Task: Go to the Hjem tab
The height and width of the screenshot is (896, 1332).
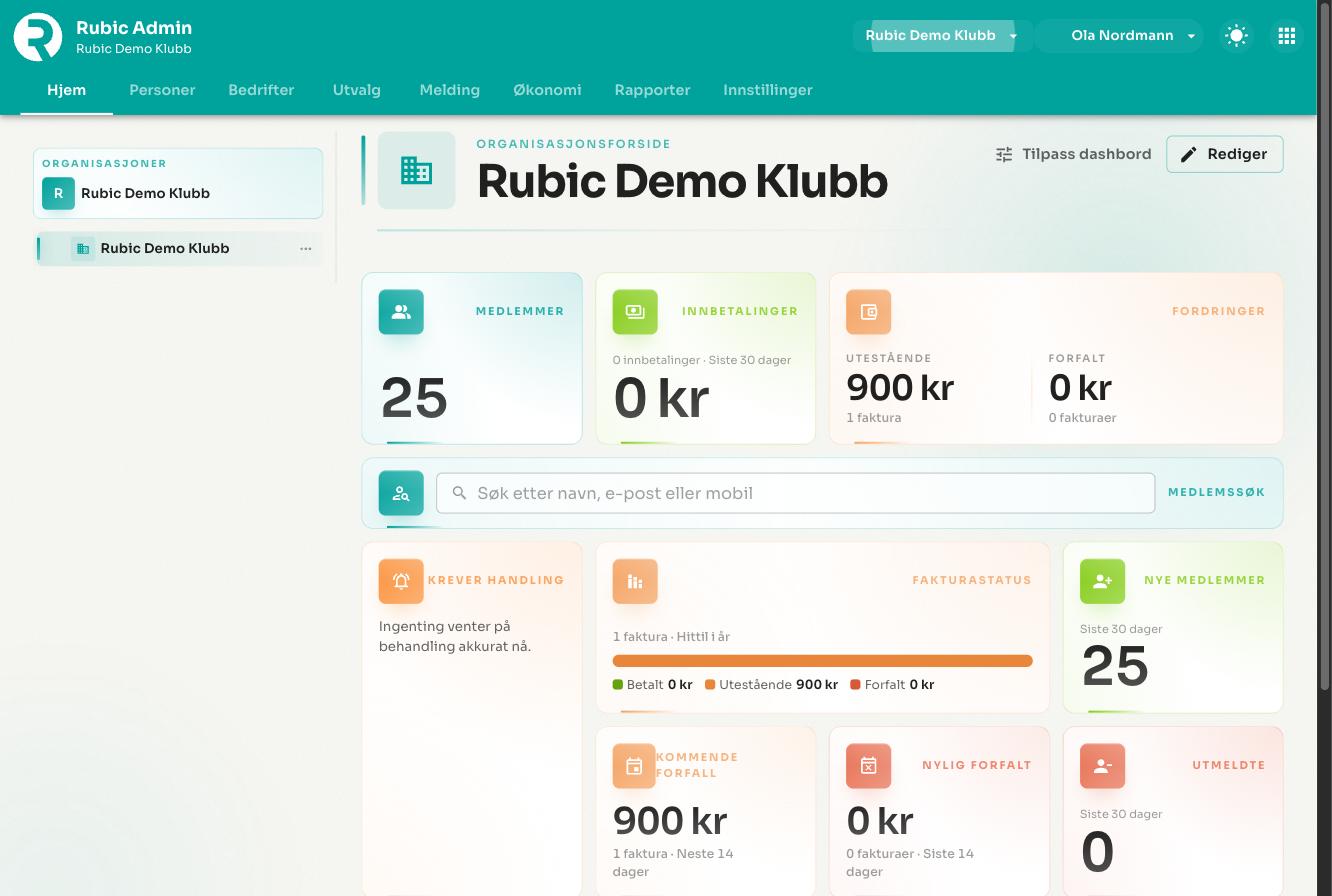Action: click(67, 90)
